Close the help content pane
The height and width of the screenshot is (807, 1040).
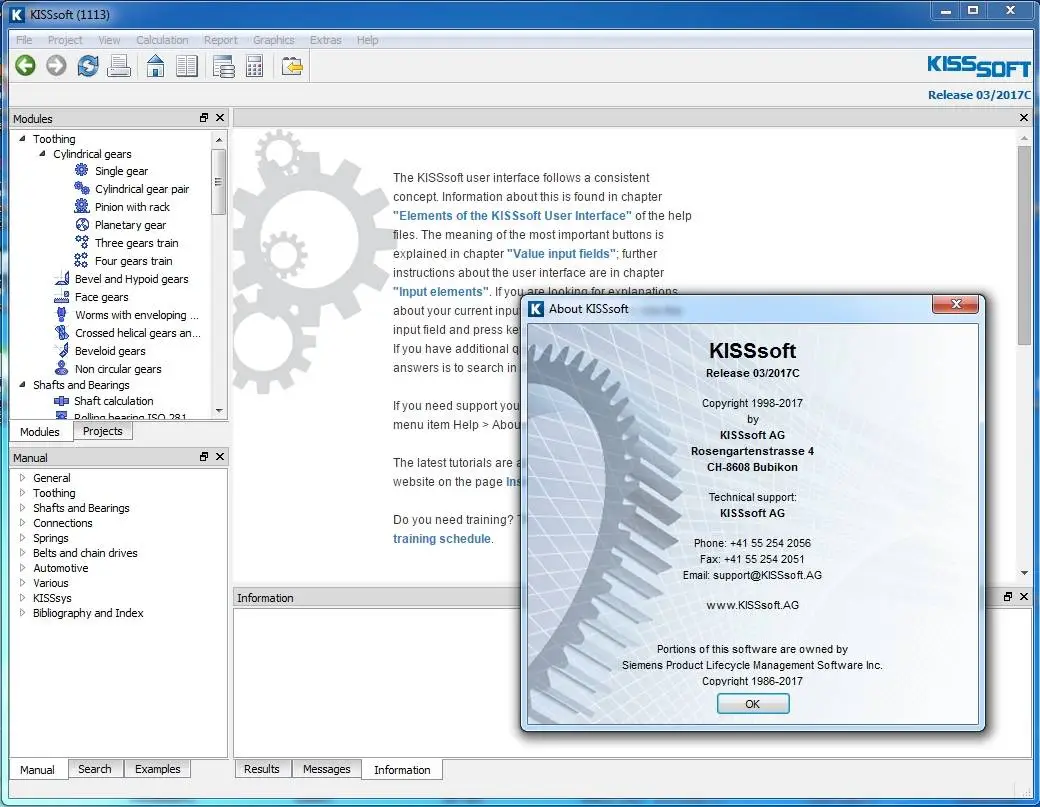[1023, 118]
